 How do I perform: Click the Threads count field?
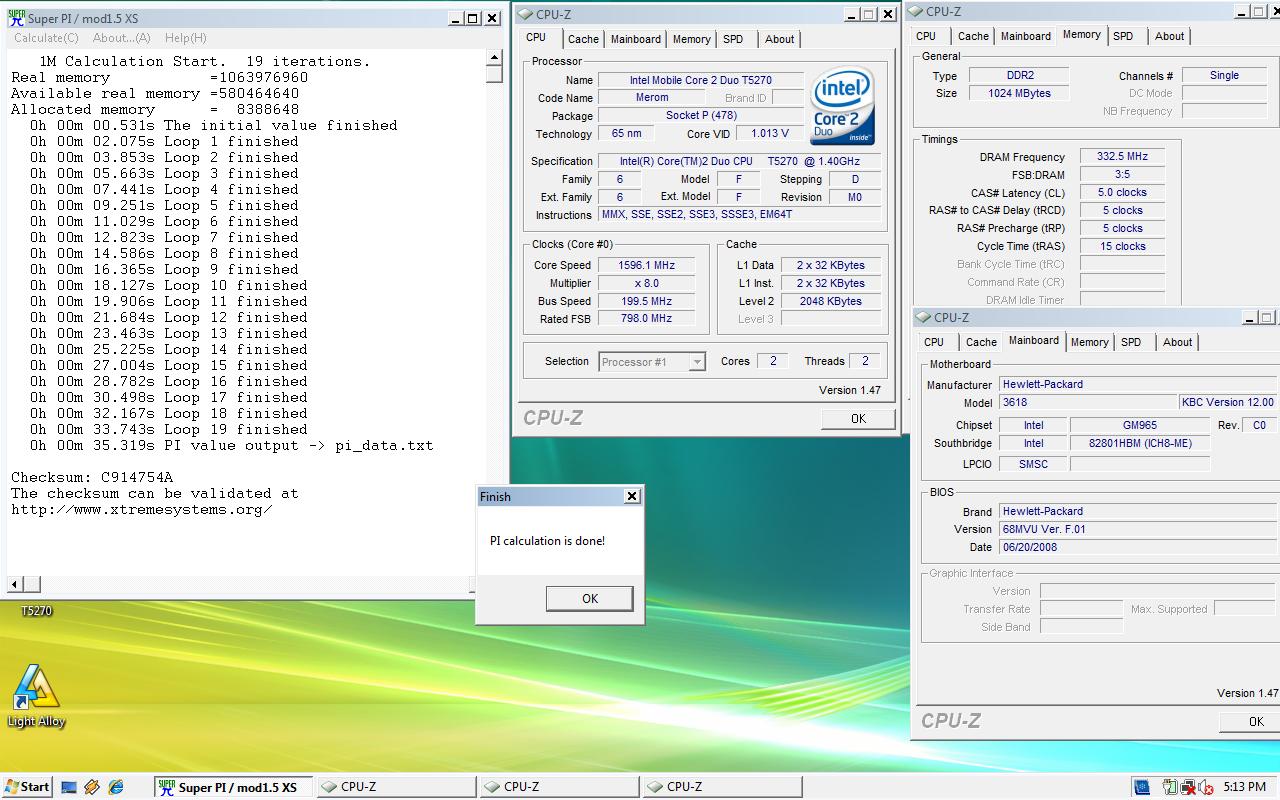pyautogui.click(x=865, y=361)
